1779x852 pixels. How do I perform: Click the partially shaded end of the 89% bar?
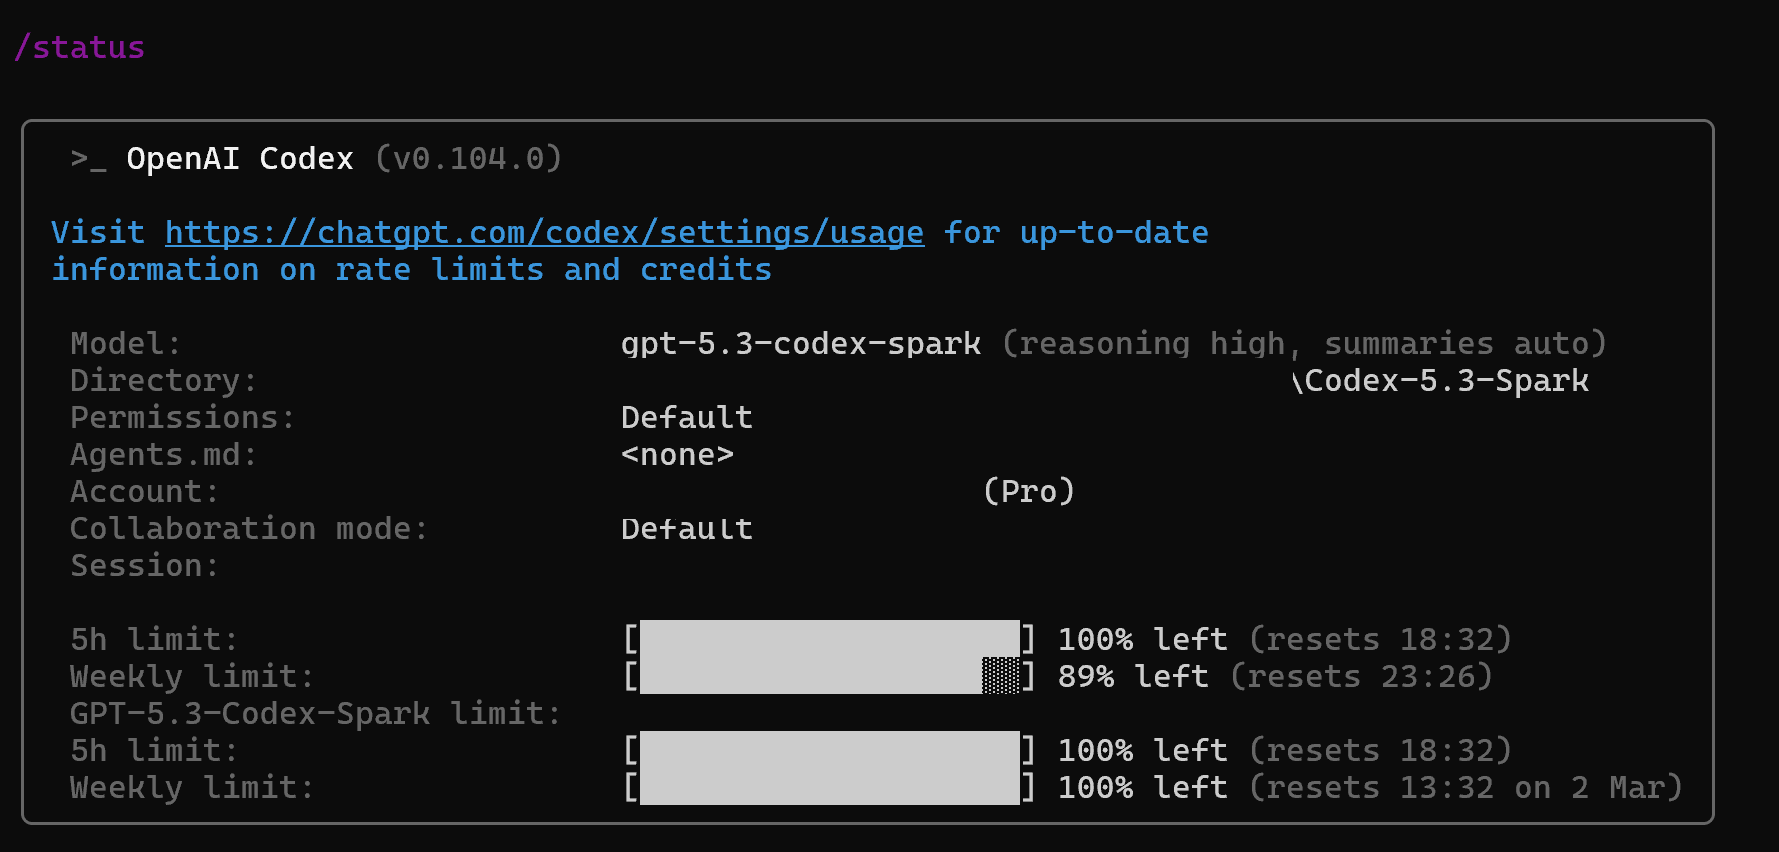(1001, 677)
